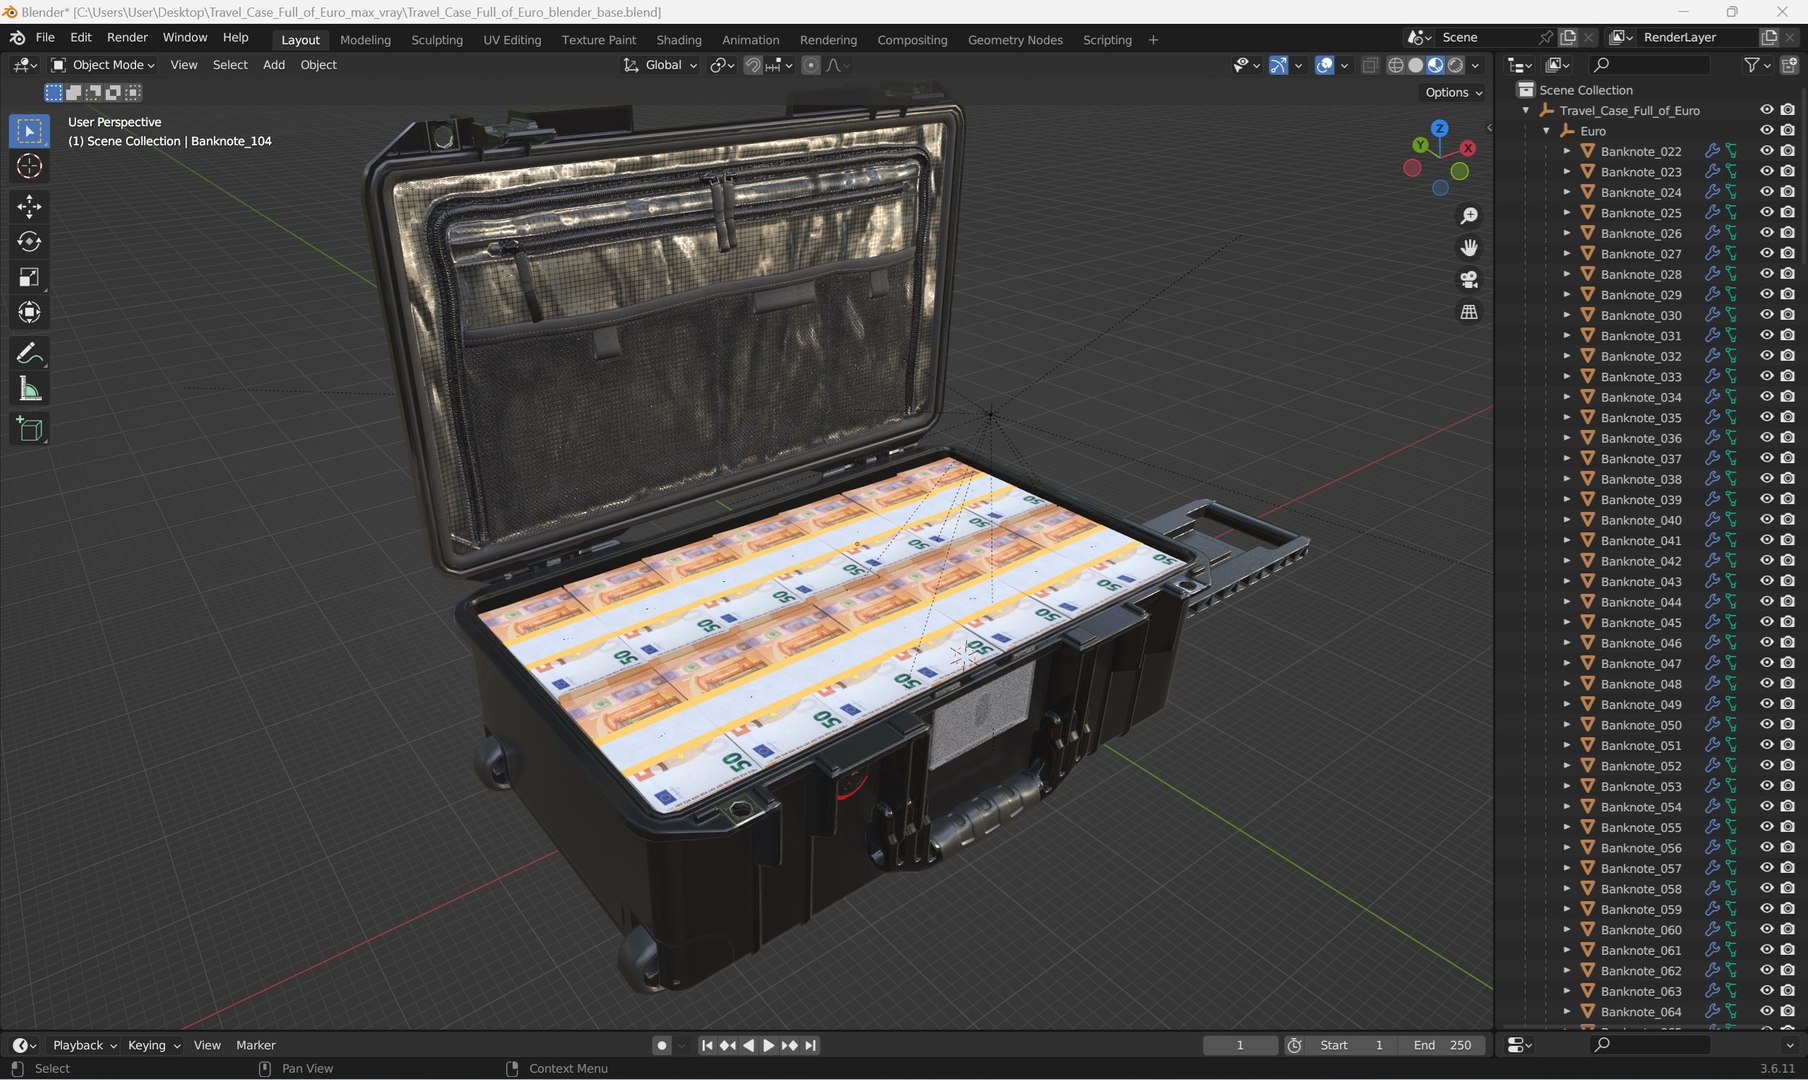Switch to rendered viewport shading

tap(1456, 65)
